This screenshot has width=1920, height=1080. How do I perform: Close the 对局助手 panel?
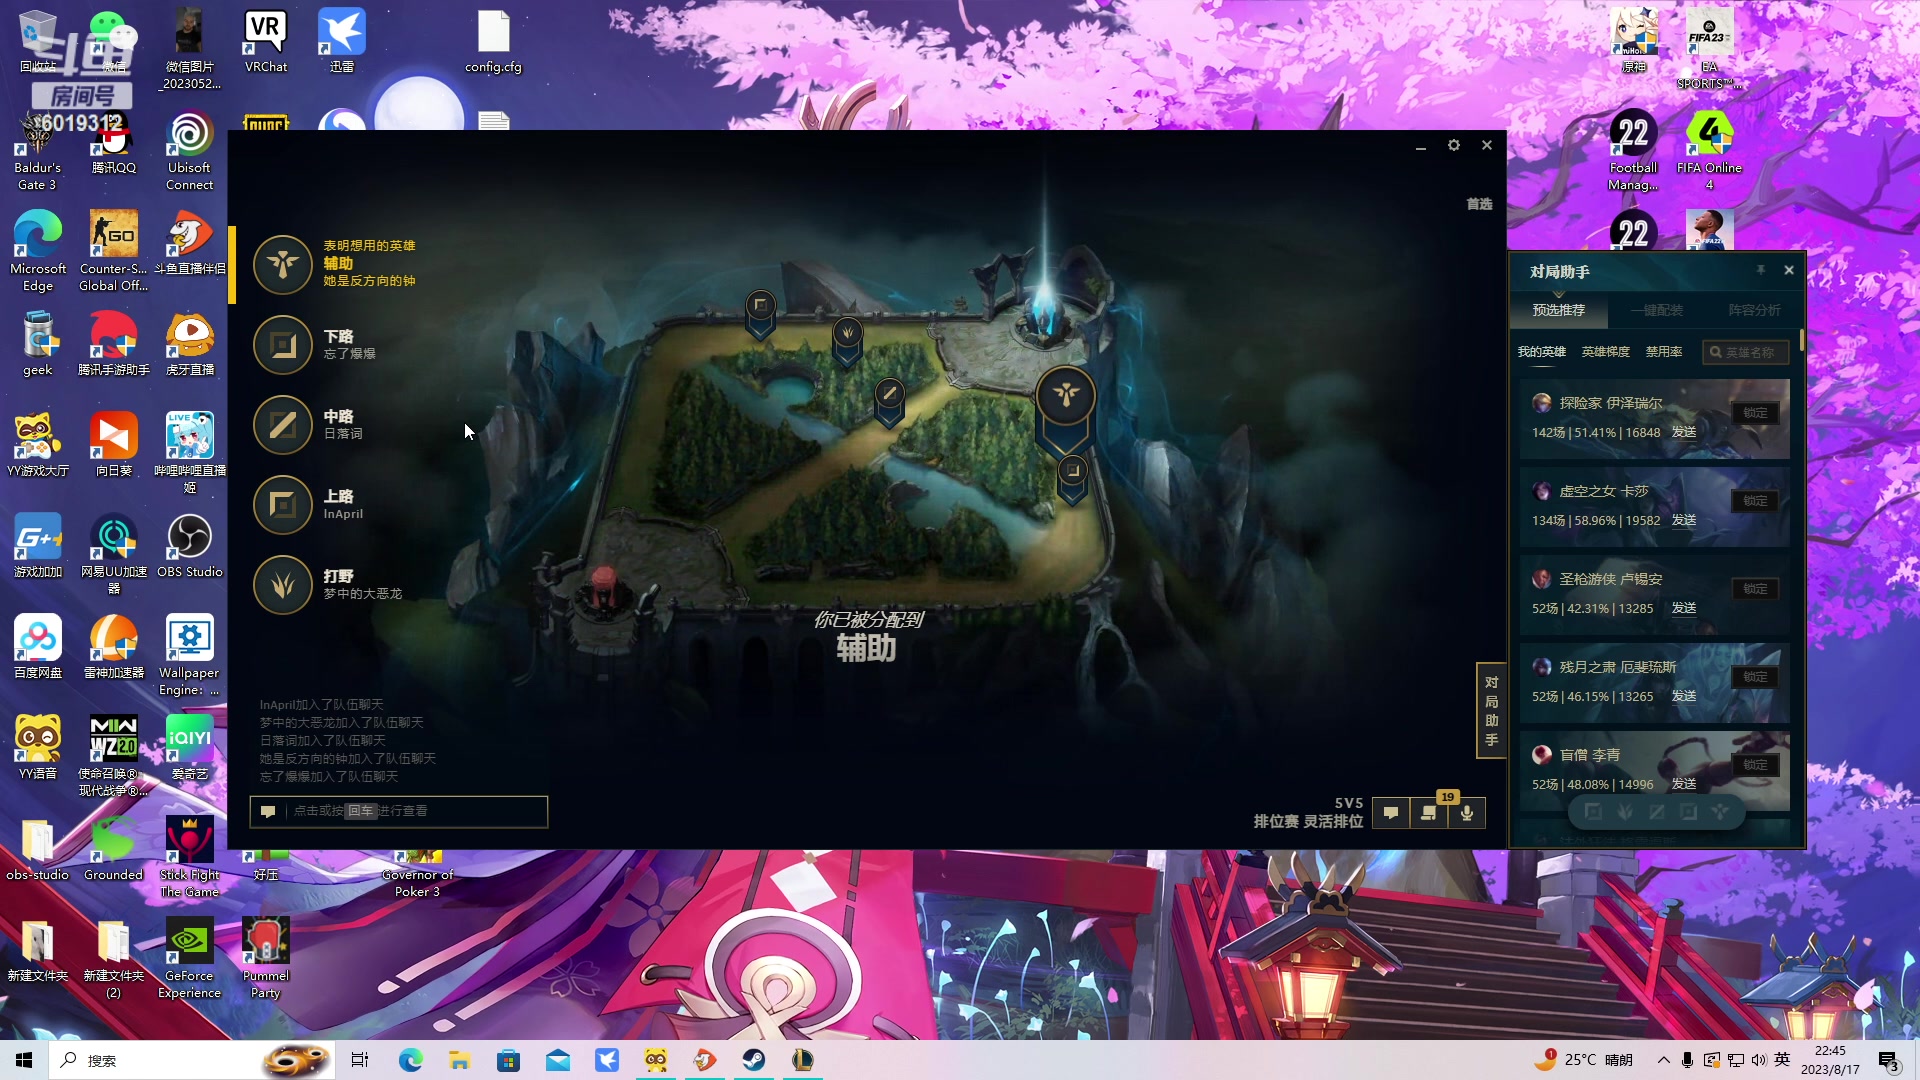pos(1789,270)
